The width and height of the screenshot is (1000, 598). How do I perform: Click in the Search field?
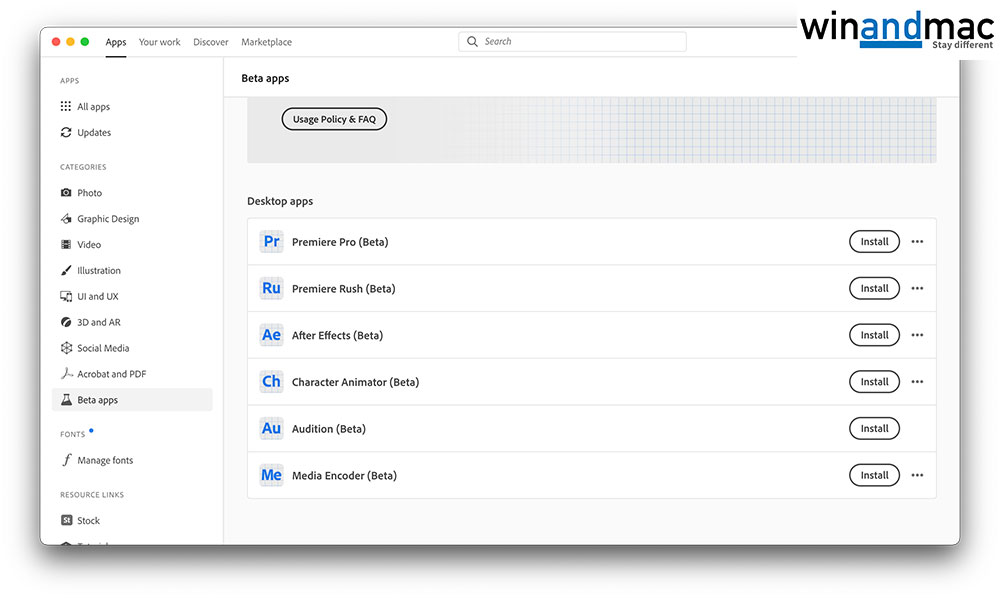point(580,42)
